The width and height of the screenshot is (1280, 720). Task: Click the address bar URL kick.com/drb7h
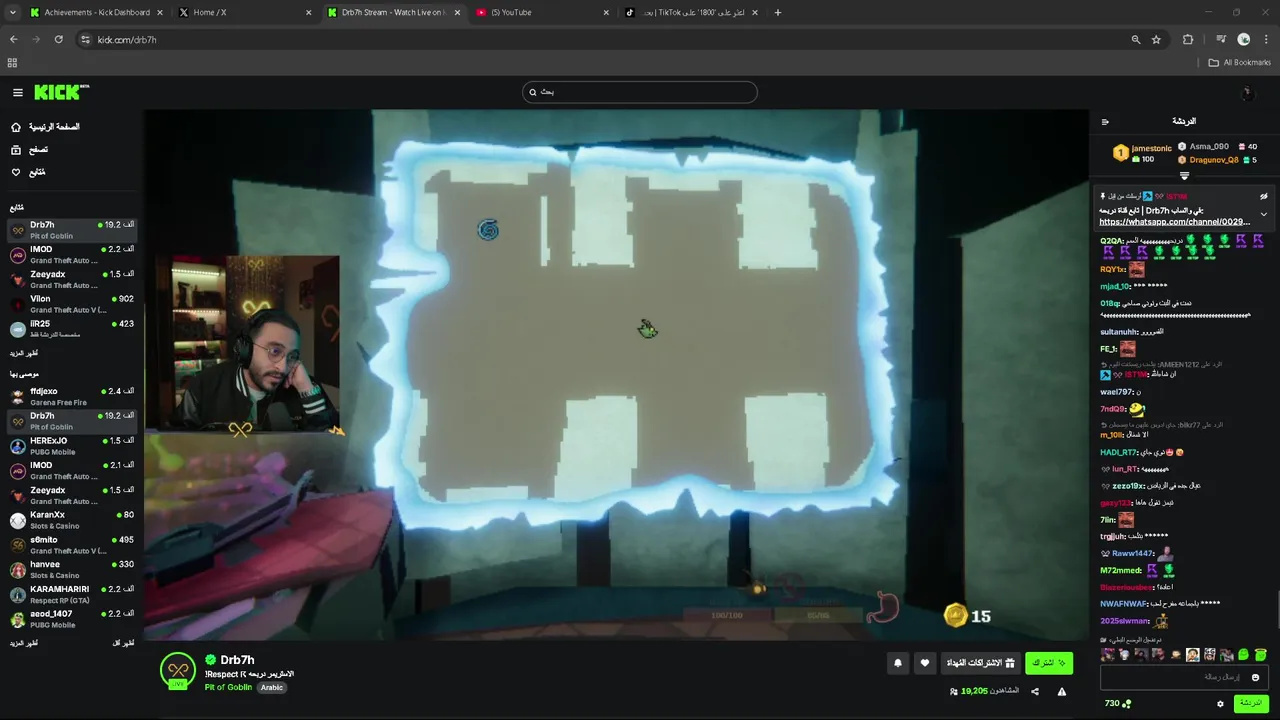click(x=127, y=39)
